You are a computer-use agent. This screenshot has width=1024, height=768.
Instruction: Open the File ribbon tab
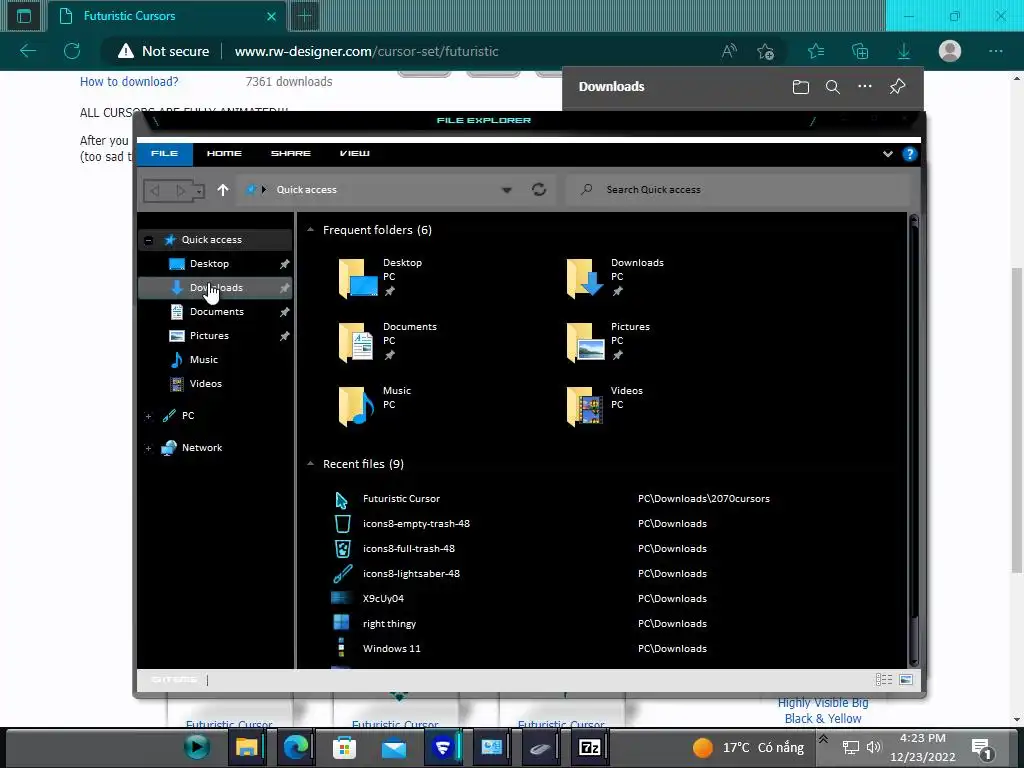click(x=165, y=153)
